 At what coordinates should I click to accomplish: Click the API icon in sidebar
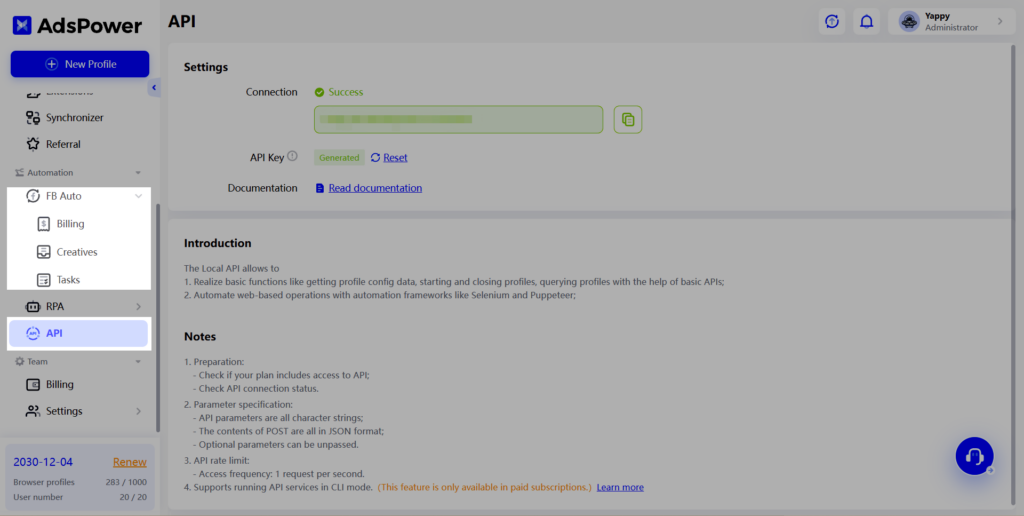point(33,333)
